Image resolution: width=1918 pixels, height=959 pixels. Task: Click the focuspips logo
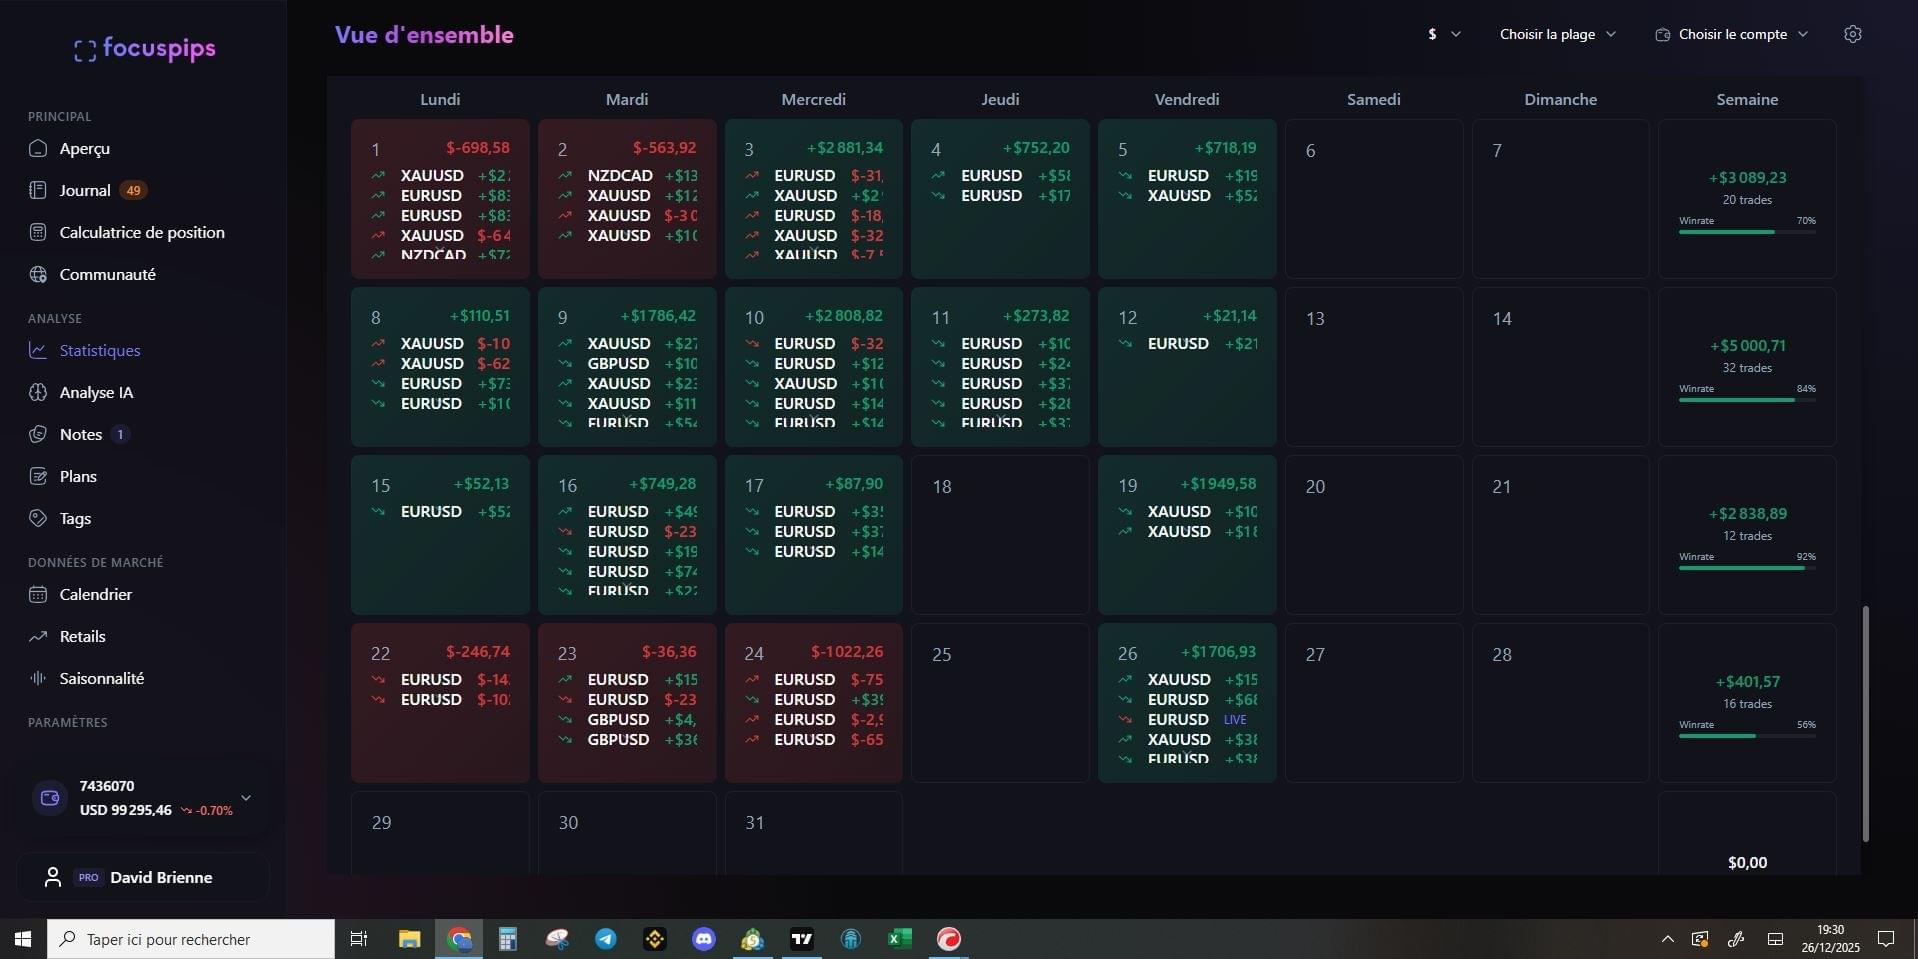145,48
